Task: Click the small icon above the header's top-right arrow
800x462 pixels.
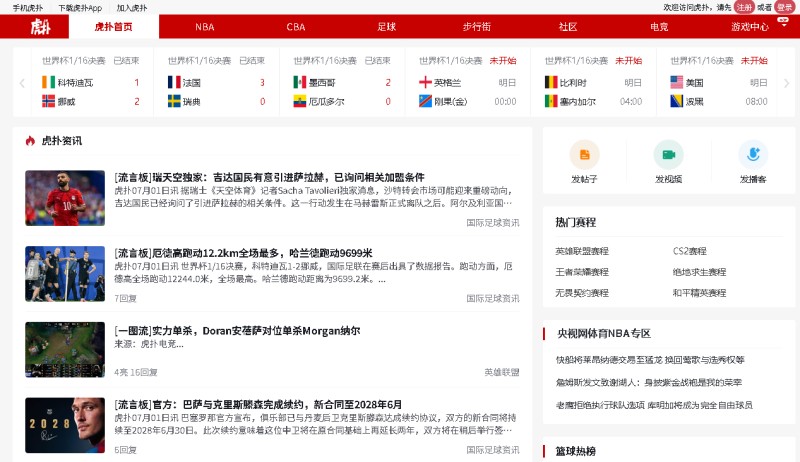Action: (x=783, y=19)
